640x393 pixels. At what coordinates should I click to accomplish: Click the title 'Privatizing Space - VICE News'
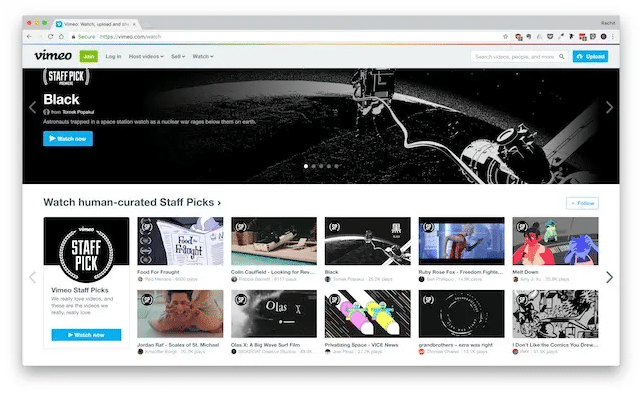pos(361,345)
